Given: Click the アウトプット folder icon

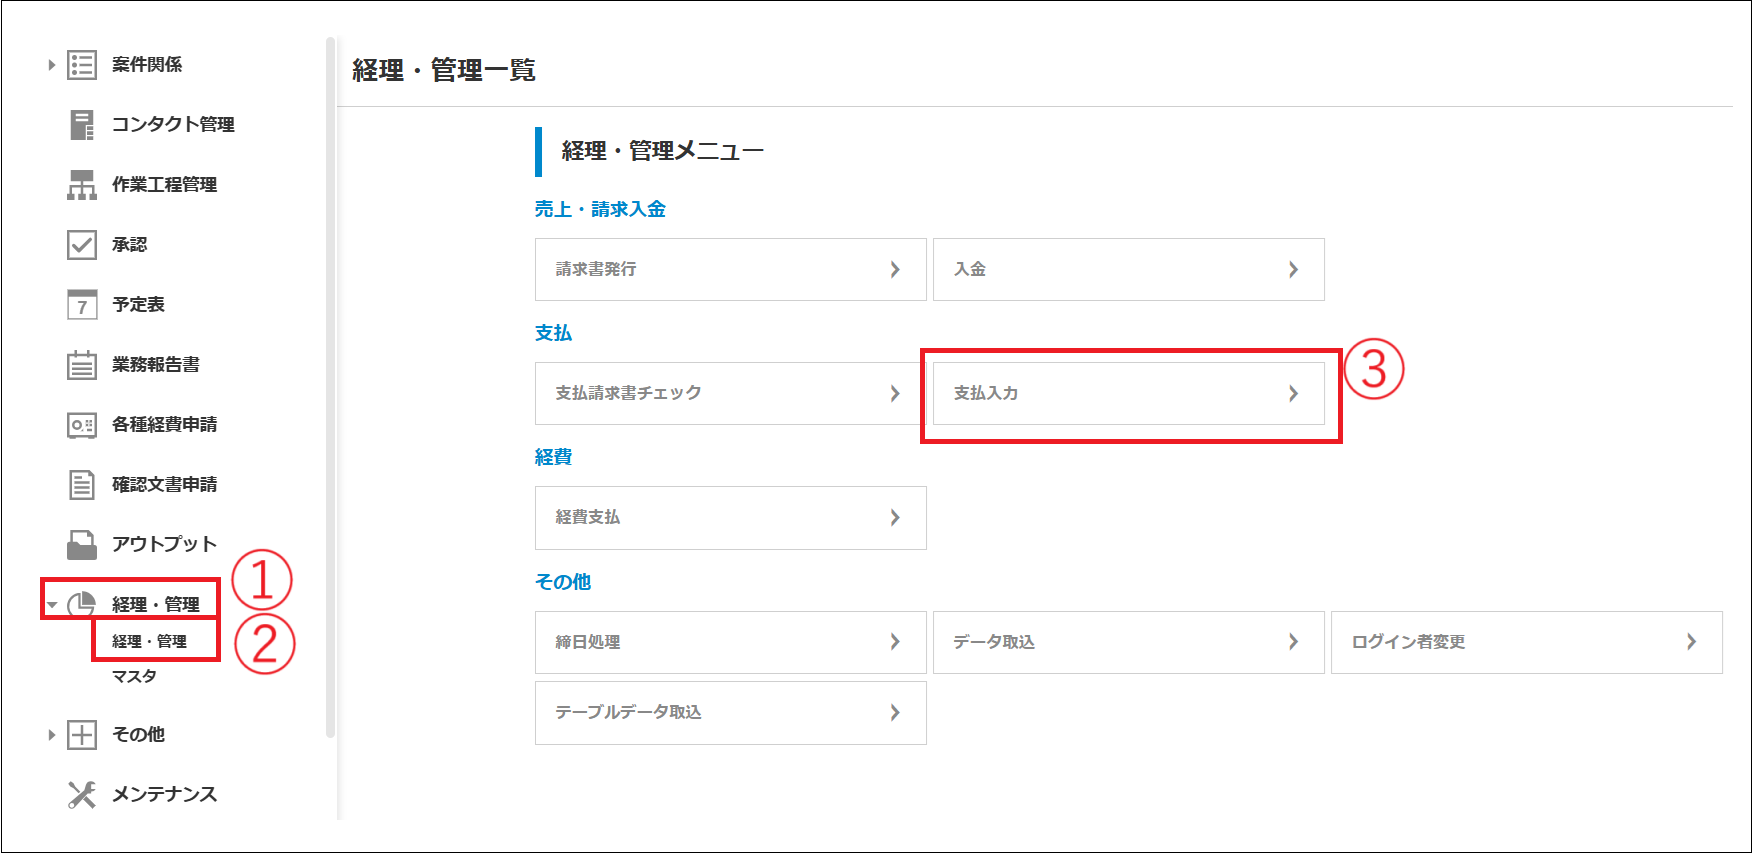Looking at the screenshot, I should pyautogui.click(x=81, y=545).
